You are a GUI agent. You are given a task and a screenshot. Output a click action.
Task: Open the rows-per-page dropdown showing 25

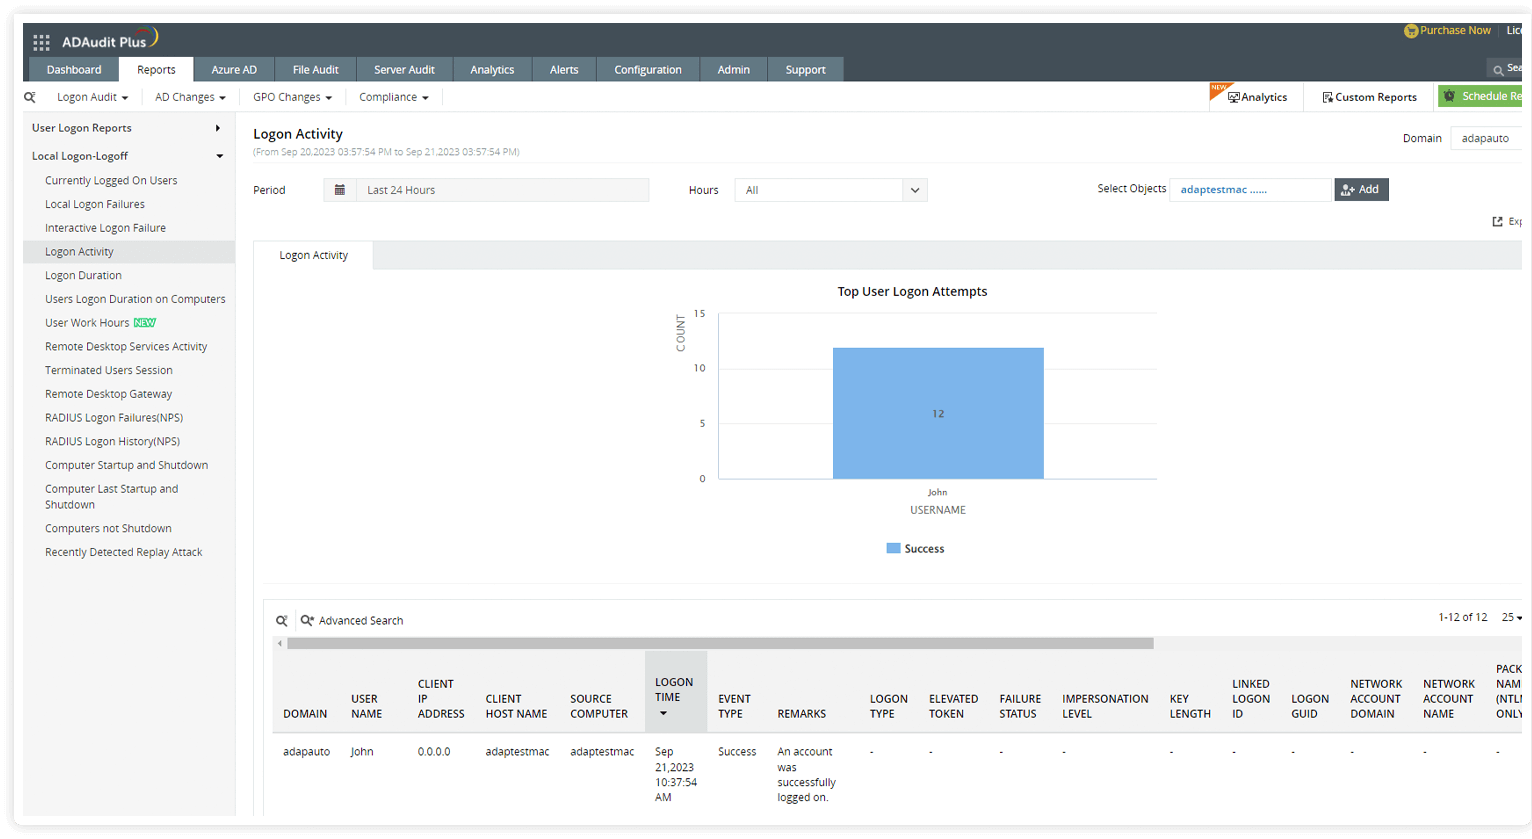click(1510, 617)
